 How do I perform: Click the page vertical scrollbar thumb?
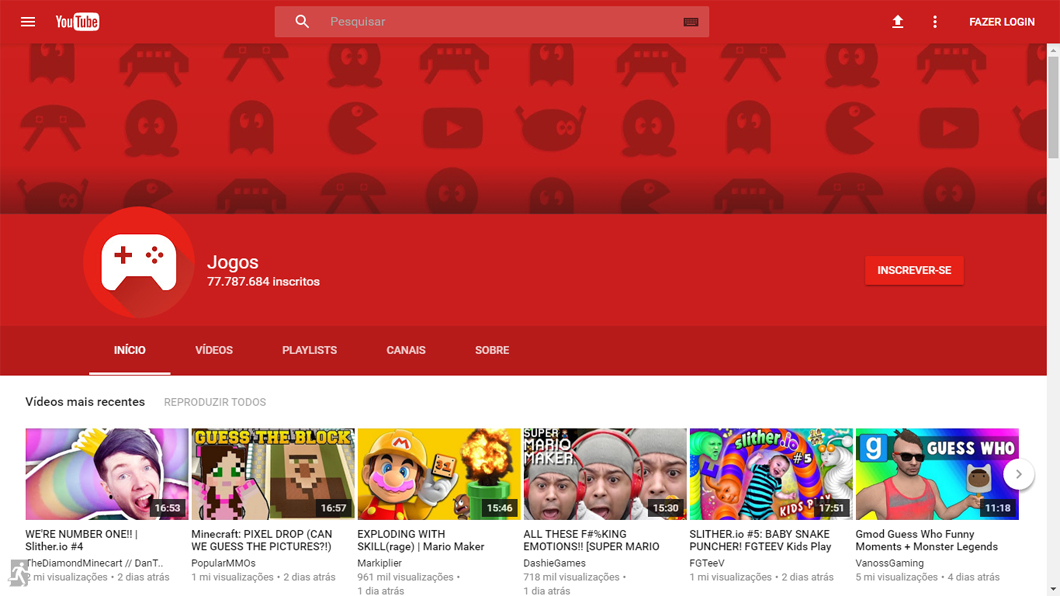click(x=1053, y=107)
